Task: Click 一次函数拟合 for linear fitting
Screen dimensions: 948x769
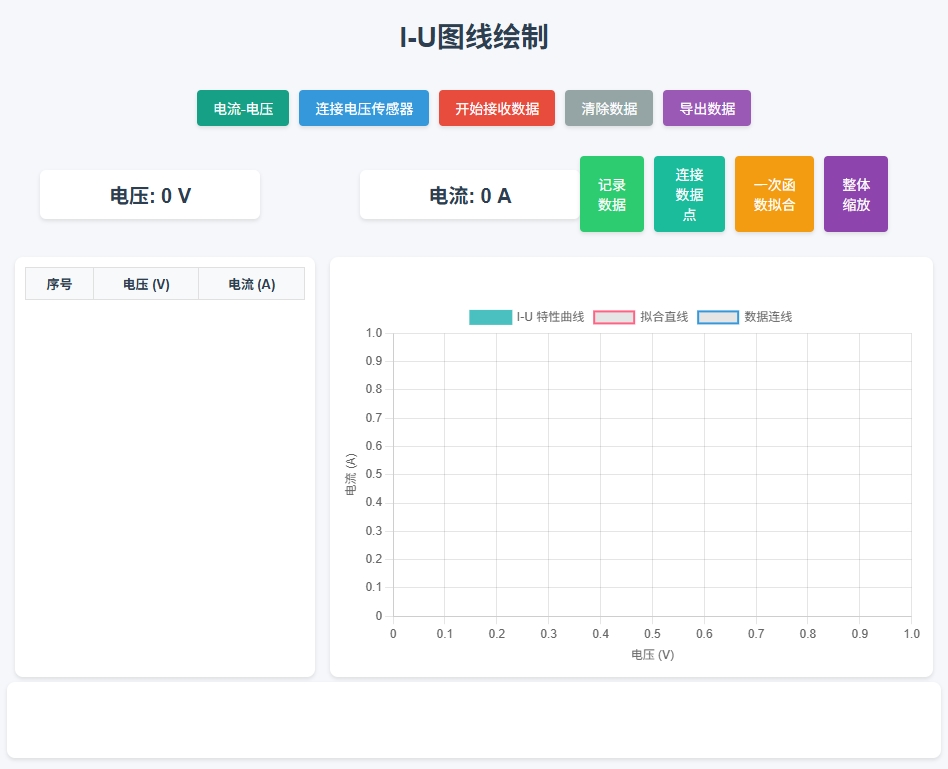Action: tap(774, 194)
